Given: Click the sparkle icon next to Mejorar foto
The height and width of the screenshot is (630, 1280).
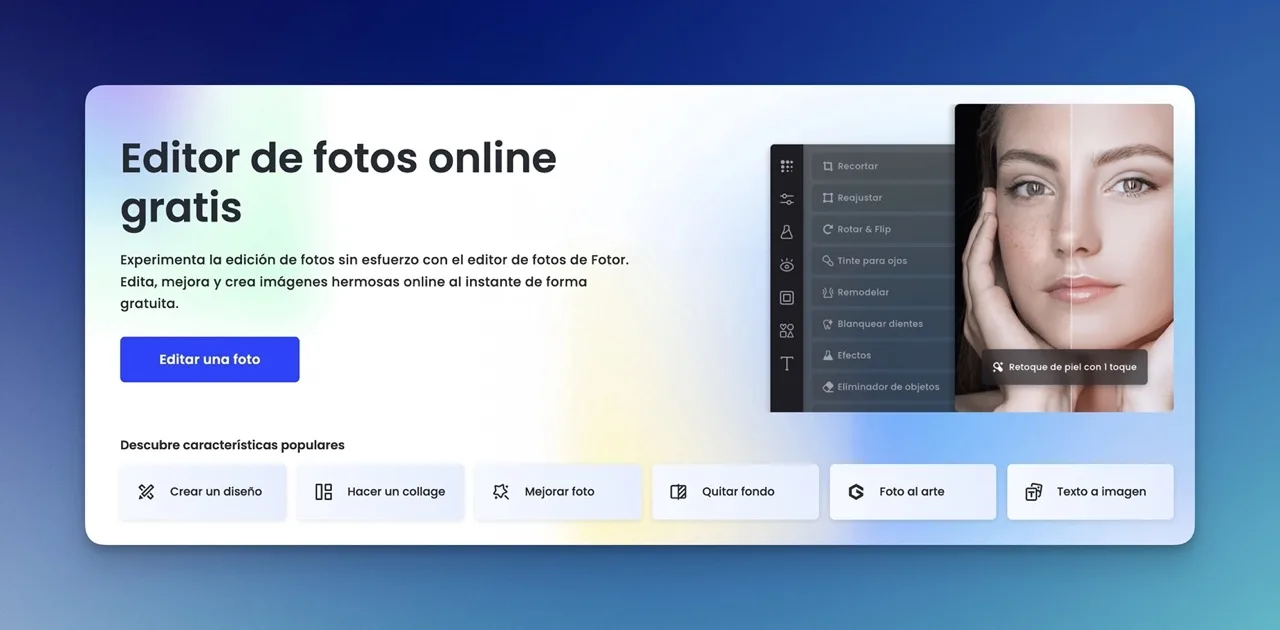Looking at the screenshot, I should 500,491.
